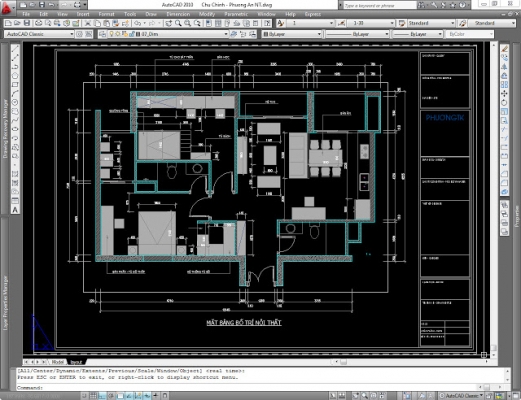Toggle Grid Display in the status bar

(94, 396)
